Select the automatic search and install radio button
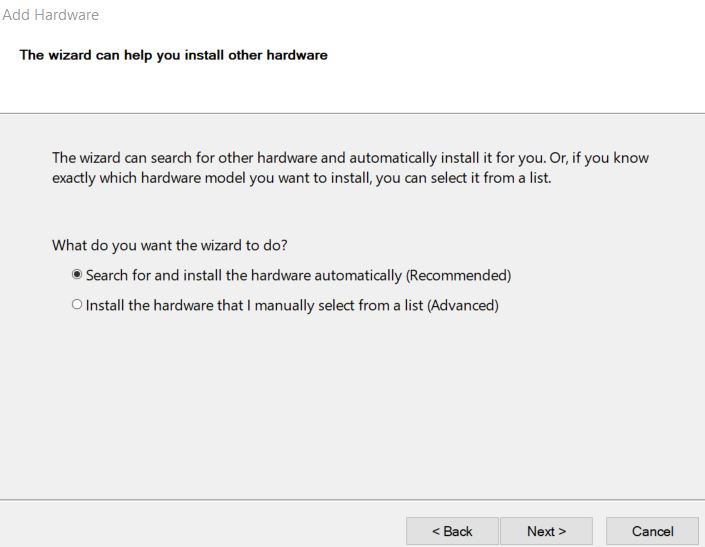Screen dimensions: 705x547 (77, 274)
